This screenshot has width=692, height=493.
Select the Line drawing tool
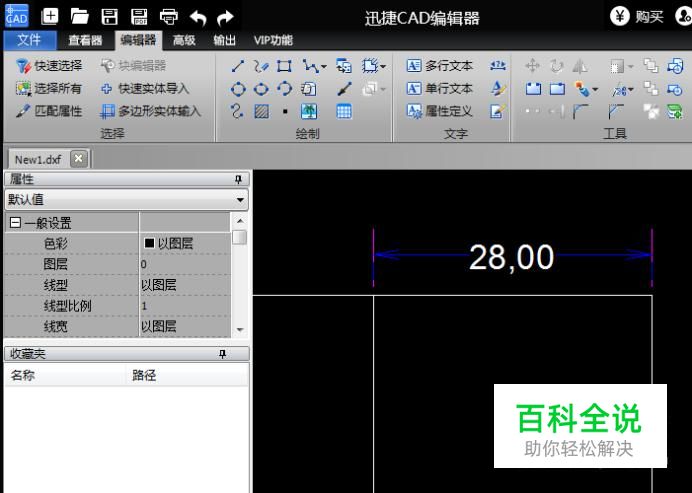click(237, 66)
